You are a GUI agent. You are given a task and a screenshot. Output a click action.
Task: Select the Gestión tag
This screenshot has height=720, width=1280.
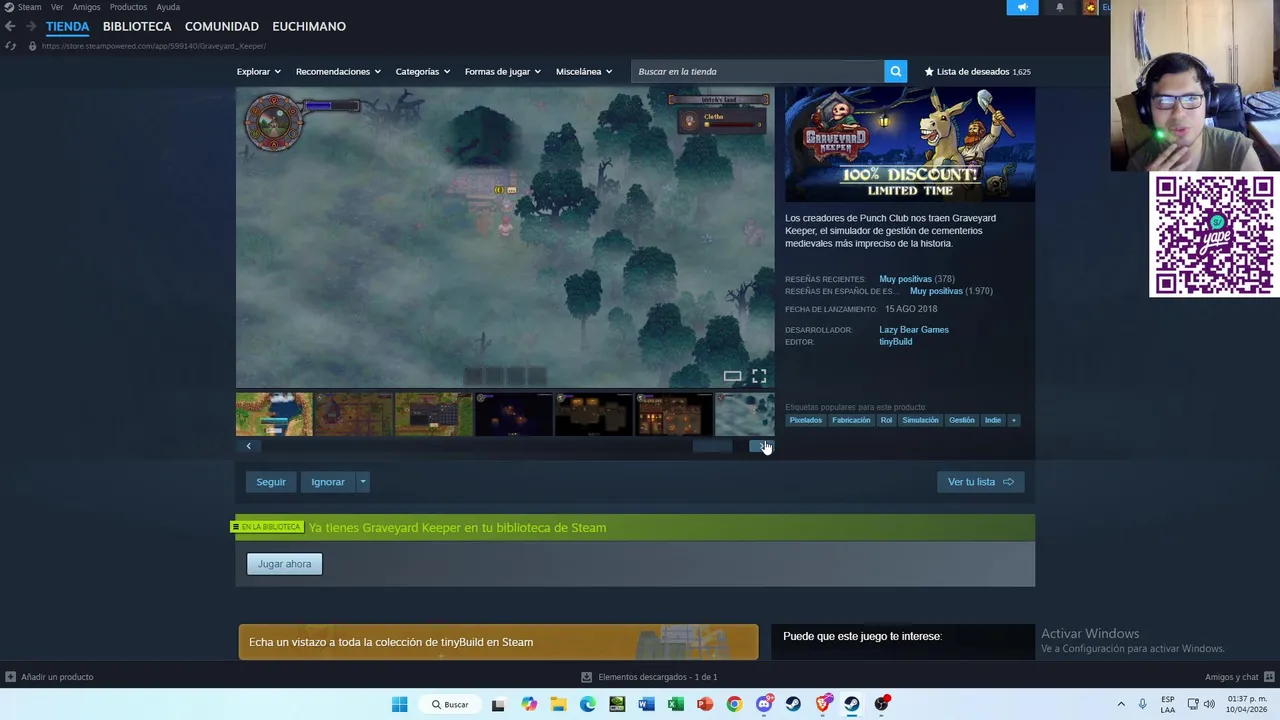coord(962,420)
